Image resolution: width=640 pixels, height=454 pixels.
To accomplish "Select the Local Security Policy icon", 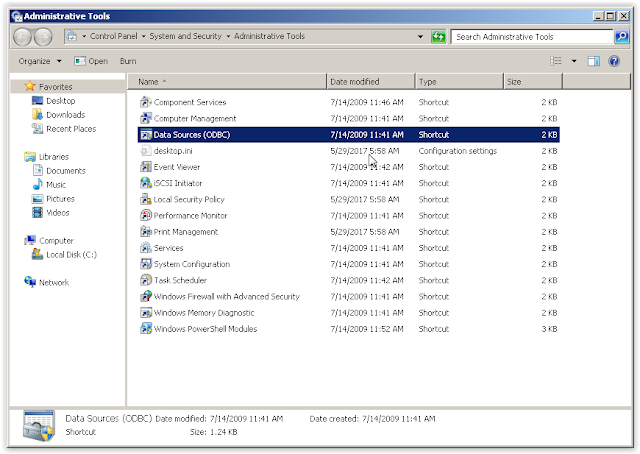I will click(146, 199).
